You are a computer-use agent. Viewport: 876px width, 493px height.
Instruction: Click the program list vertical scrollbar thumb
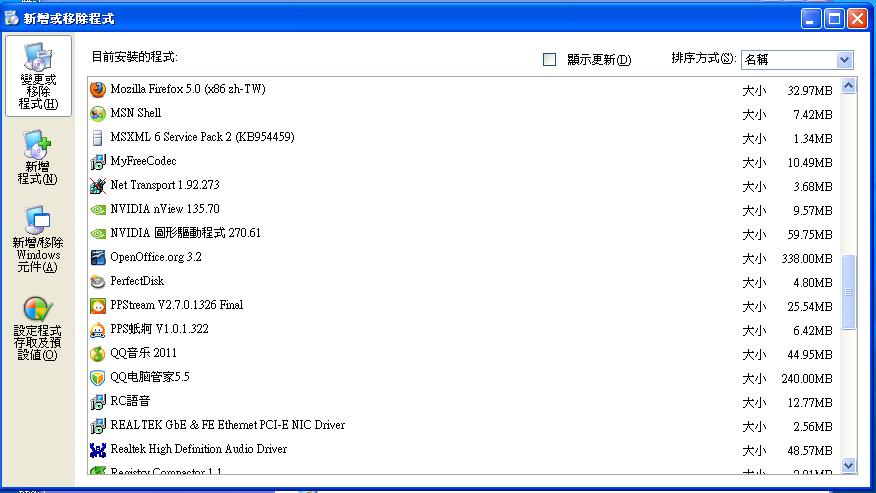849,292
